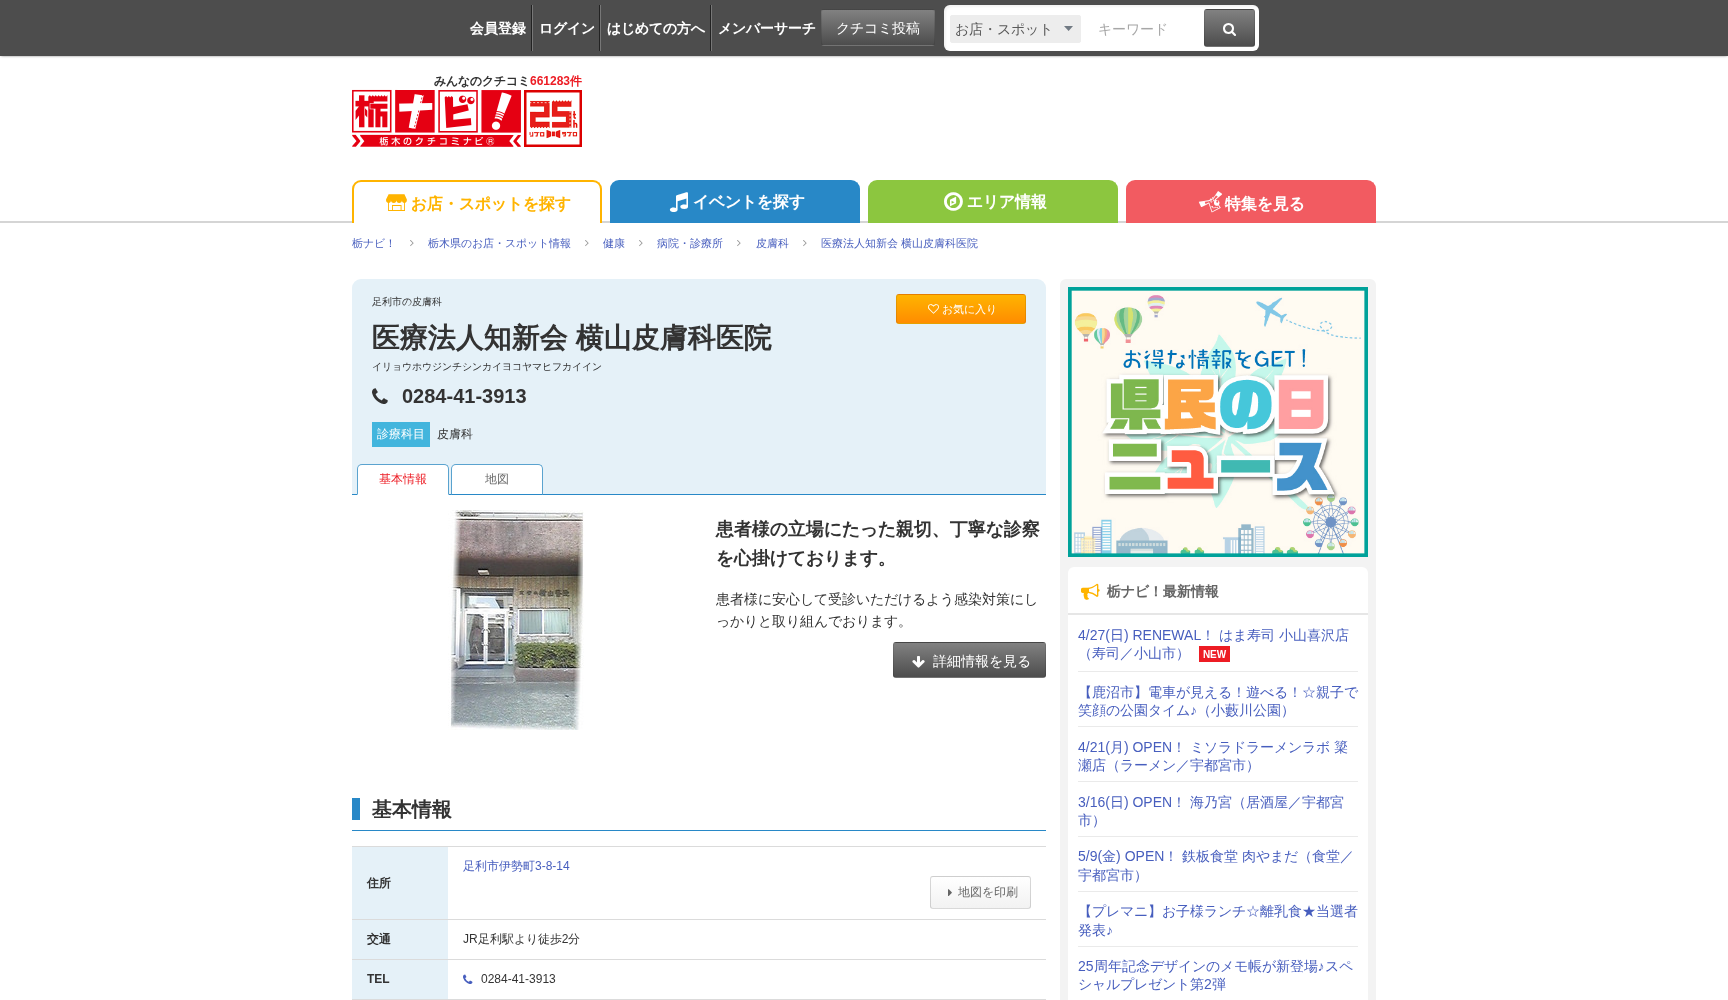The image size is (1728, 1000).
Task: Open the エリア情報 navigation tab
Action: tap(993, 202)
